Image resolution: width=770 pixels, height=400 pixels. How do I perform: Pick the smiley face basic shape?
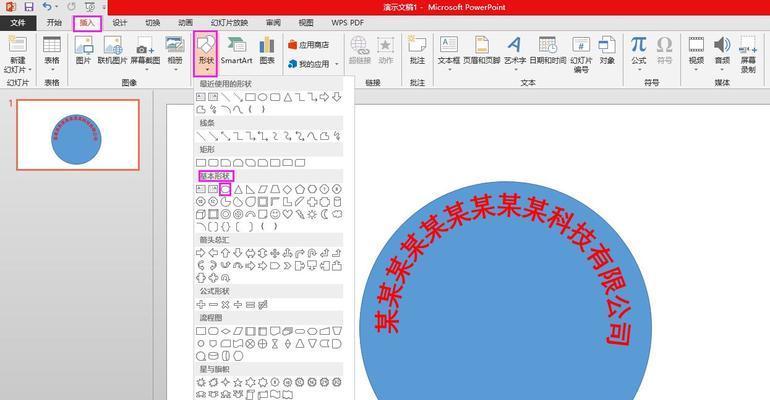pyautogui.click(x=275, y=214)
